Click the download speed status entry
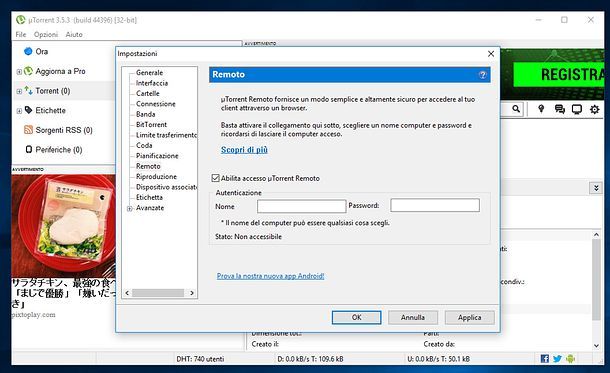The width and height of the screenshot is (610, 373). point(310,359)
